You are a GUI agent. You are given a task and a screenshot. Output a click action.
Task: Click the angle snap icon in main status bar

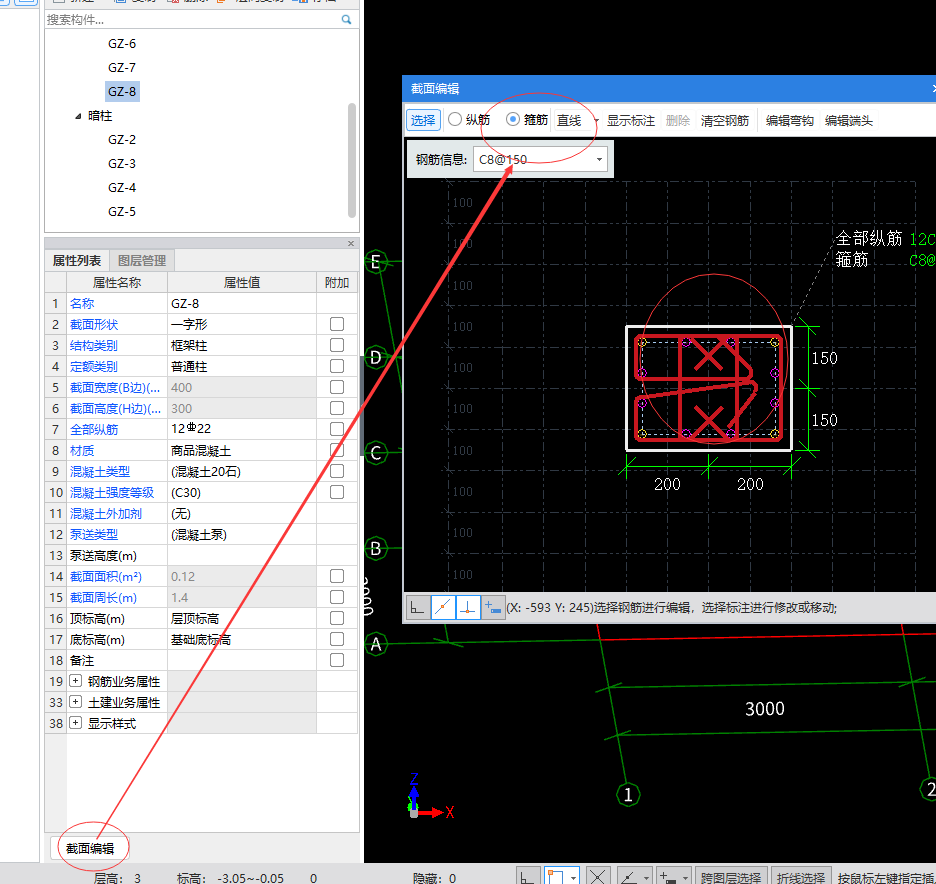pyautogui.click(x=629, y=877)
